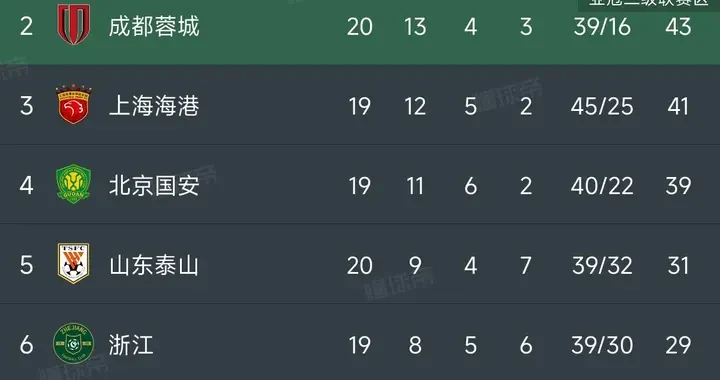
Task: Click Chengdu Rongcheng's 43 points value
Action: pyautogui.click(x=678, y=27)
